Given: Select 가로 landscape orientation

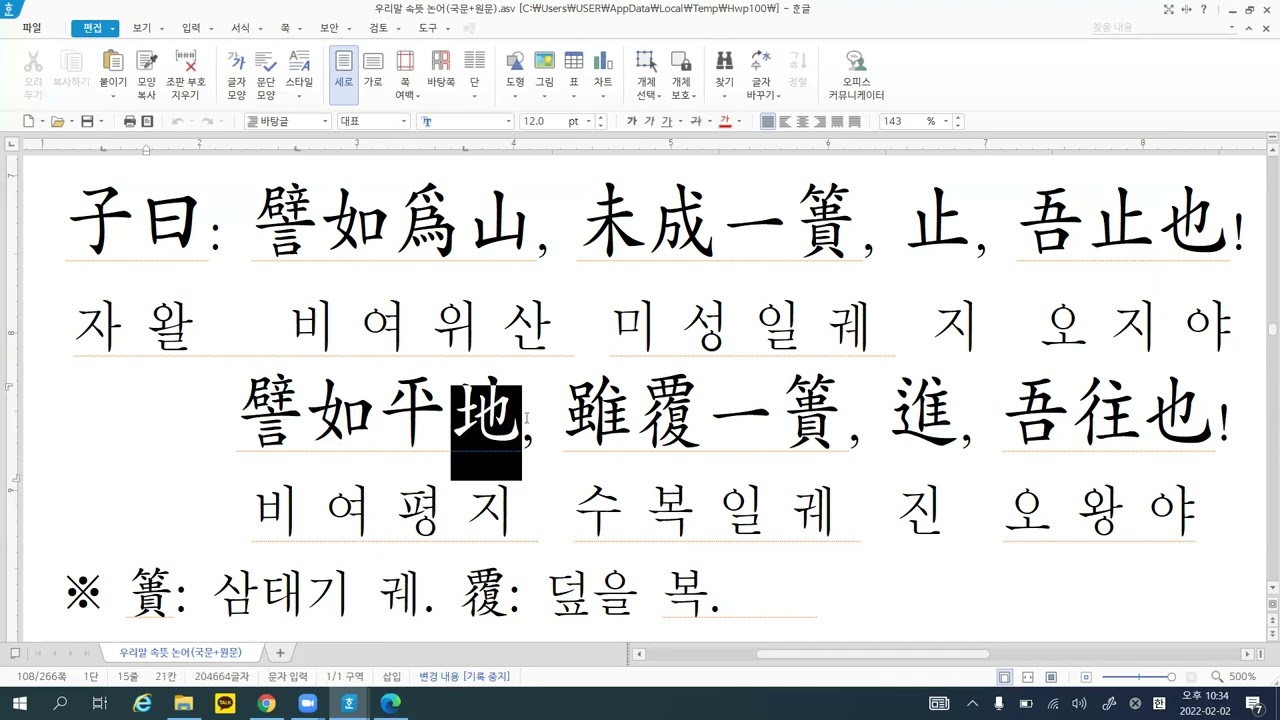Looking at the screenshot, I should 373,68.
